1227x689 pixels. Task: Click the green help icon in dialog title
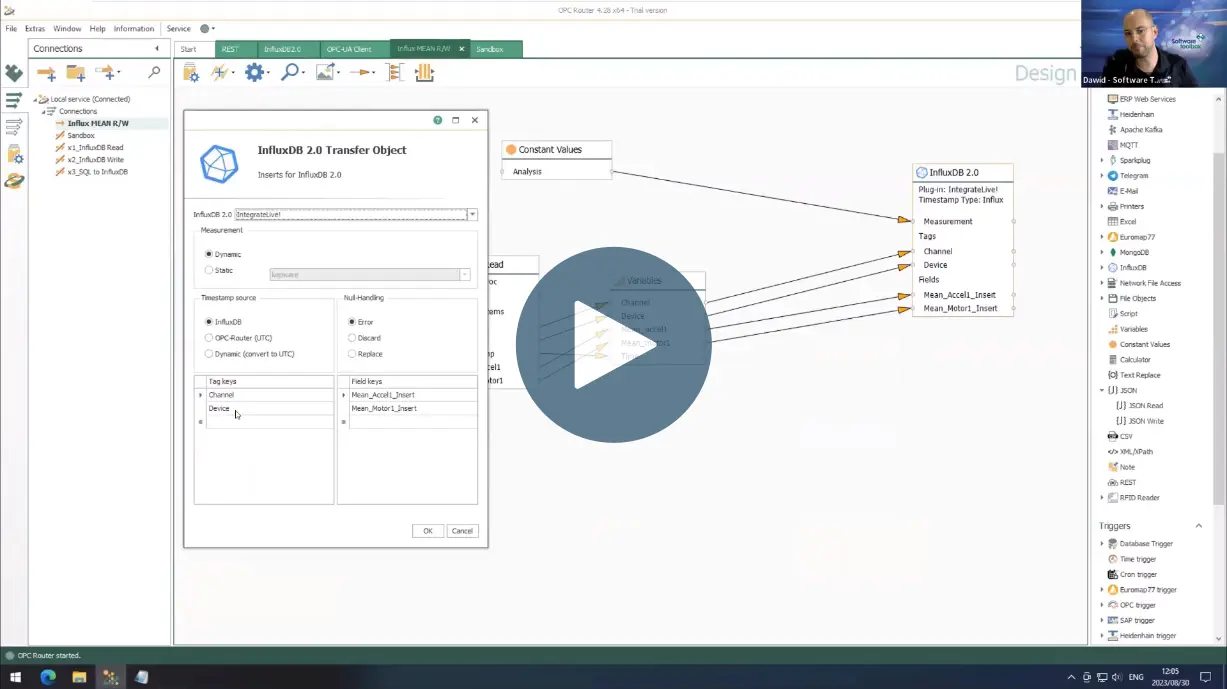(438, 120)
